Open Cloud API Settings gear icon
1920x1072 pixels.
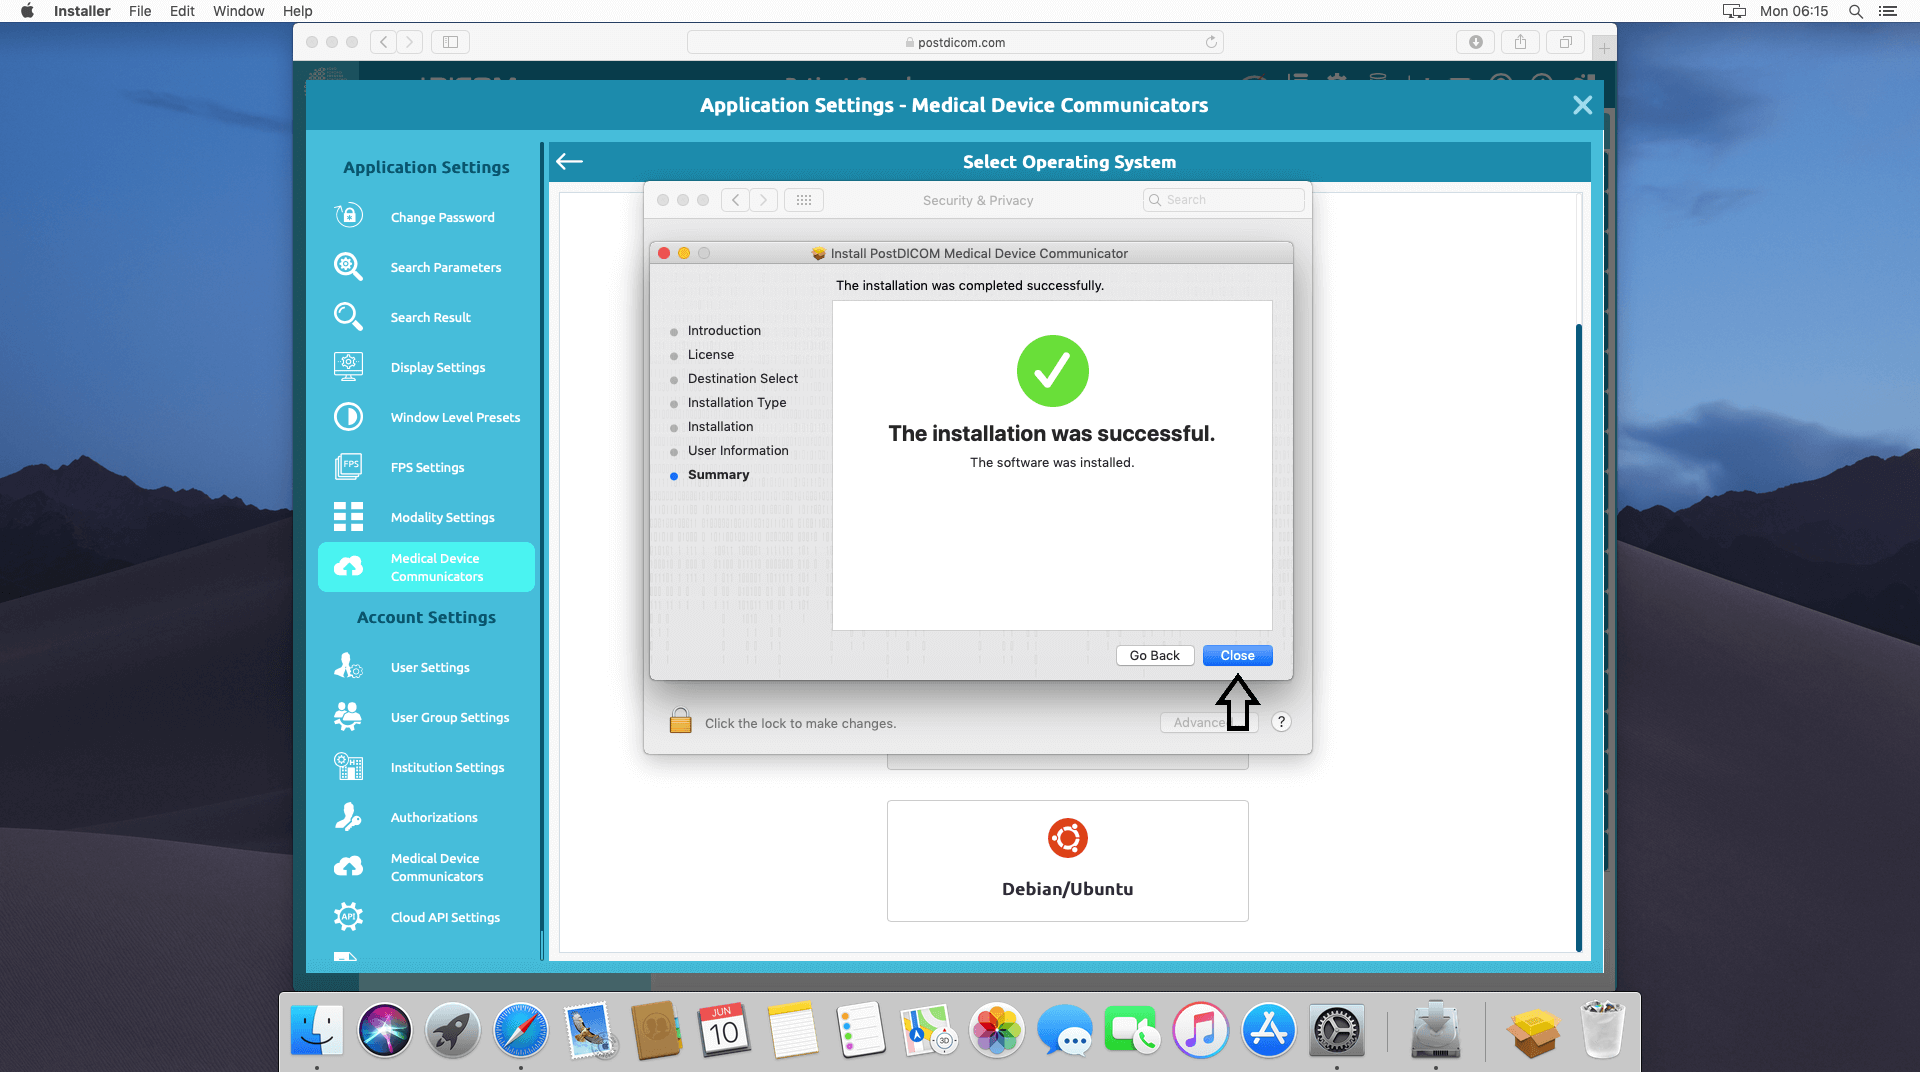[348, 916]
